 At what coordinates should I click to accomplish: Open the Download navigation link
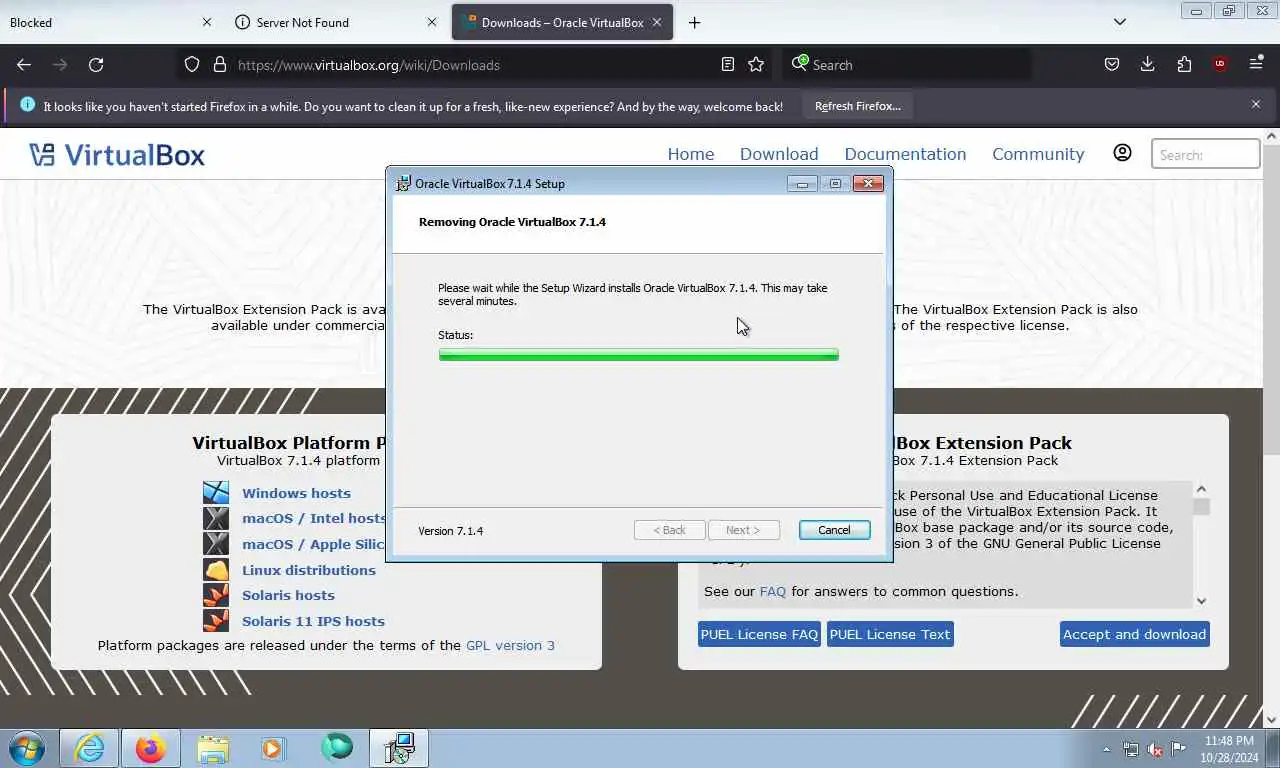click(x=779, y=154)
